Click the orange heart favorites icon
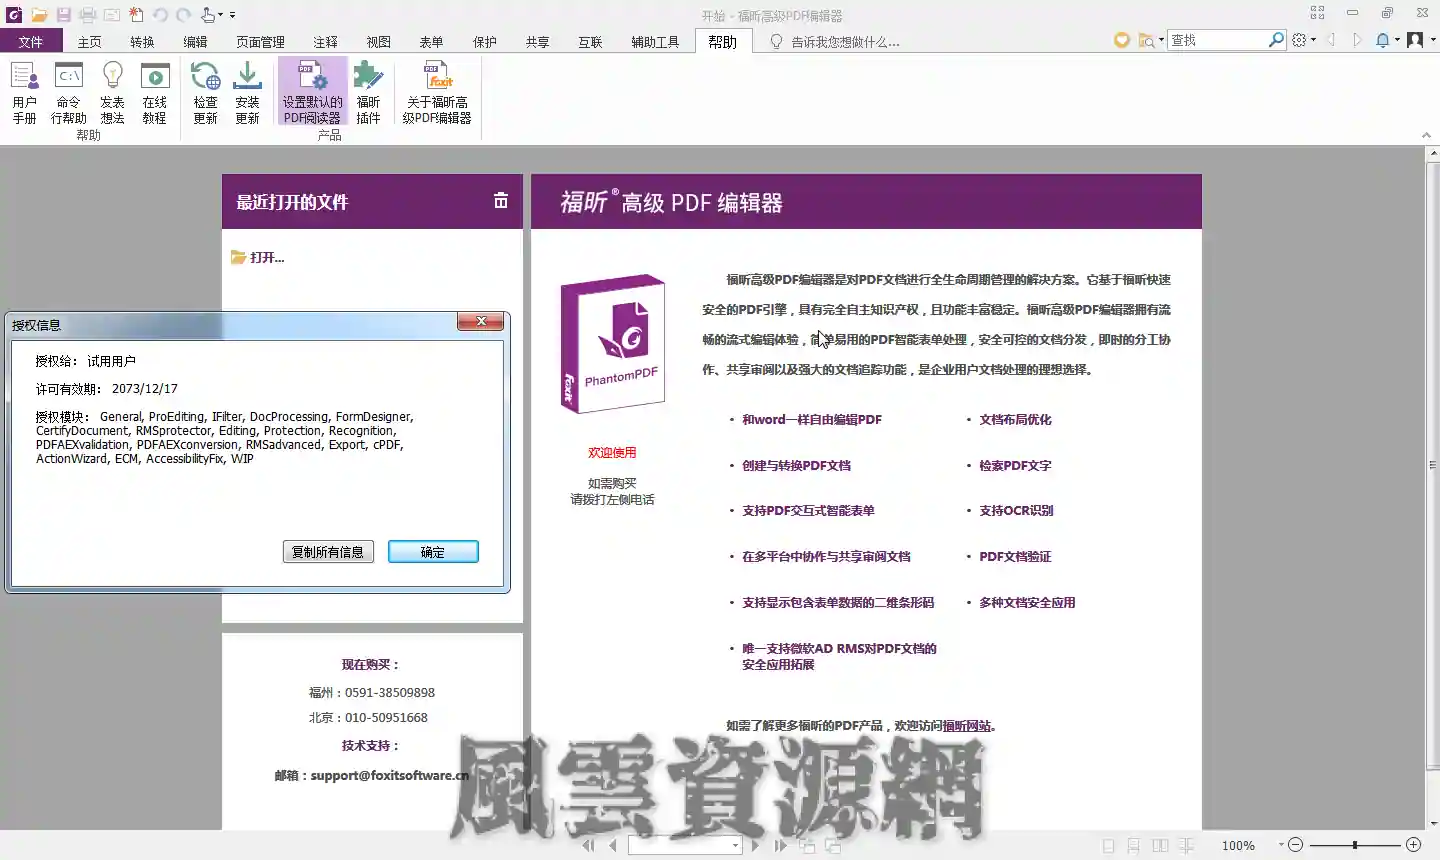1440x860 pixels. (1122, 40)
